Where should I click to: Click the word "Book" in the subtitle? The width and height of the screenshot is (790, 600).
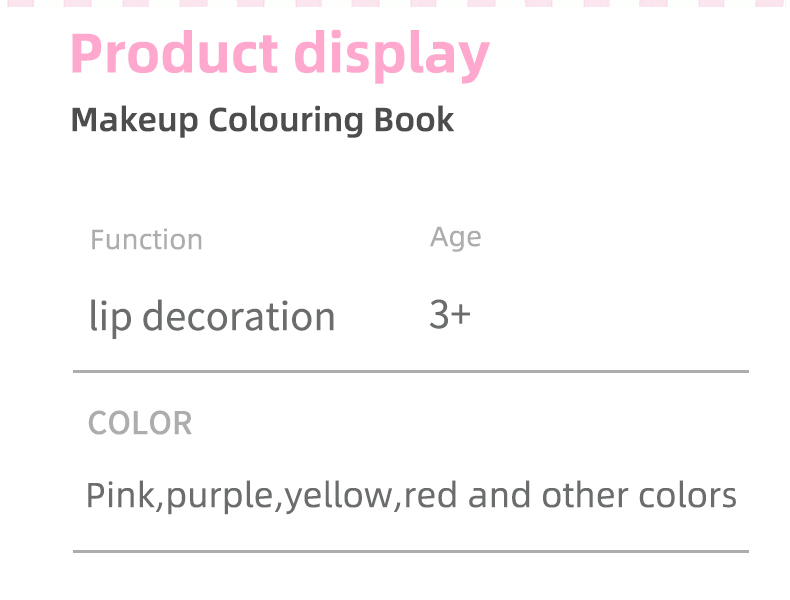[x=414, y=121]
